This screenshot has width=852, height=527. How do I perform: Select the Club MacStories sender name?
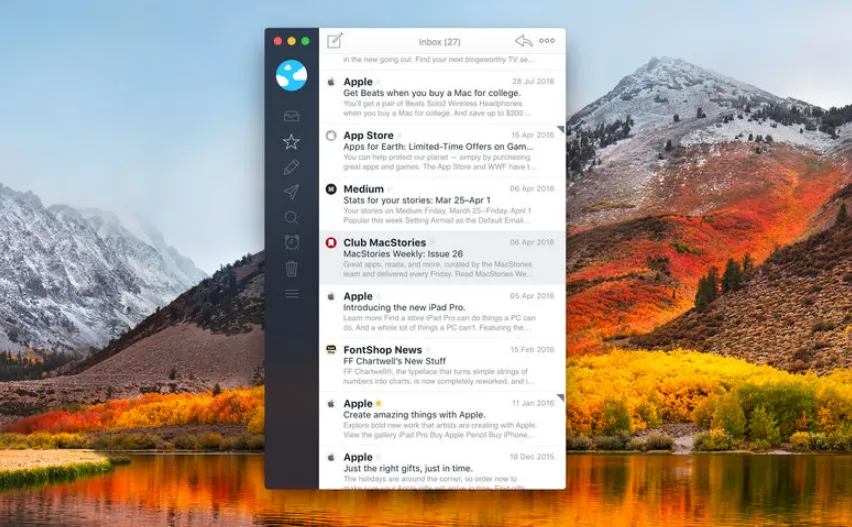[385, 243]
